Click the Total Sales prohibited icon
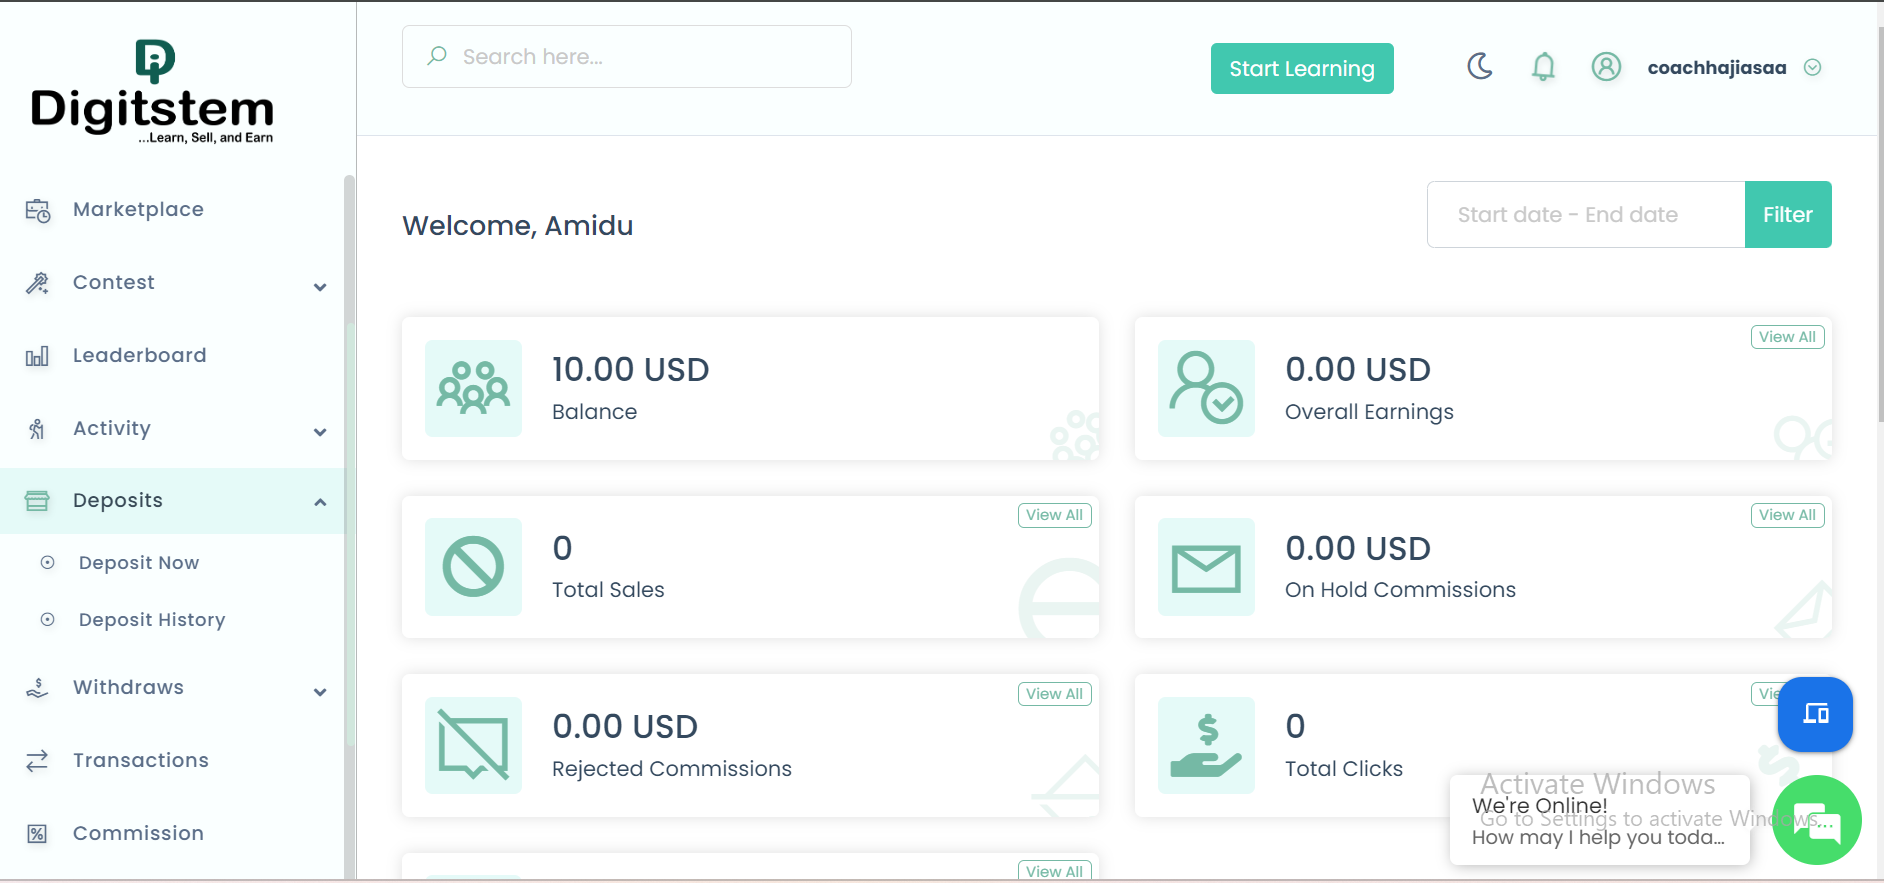The width and height of the screenshot is (1884, 883). point(473,567)
